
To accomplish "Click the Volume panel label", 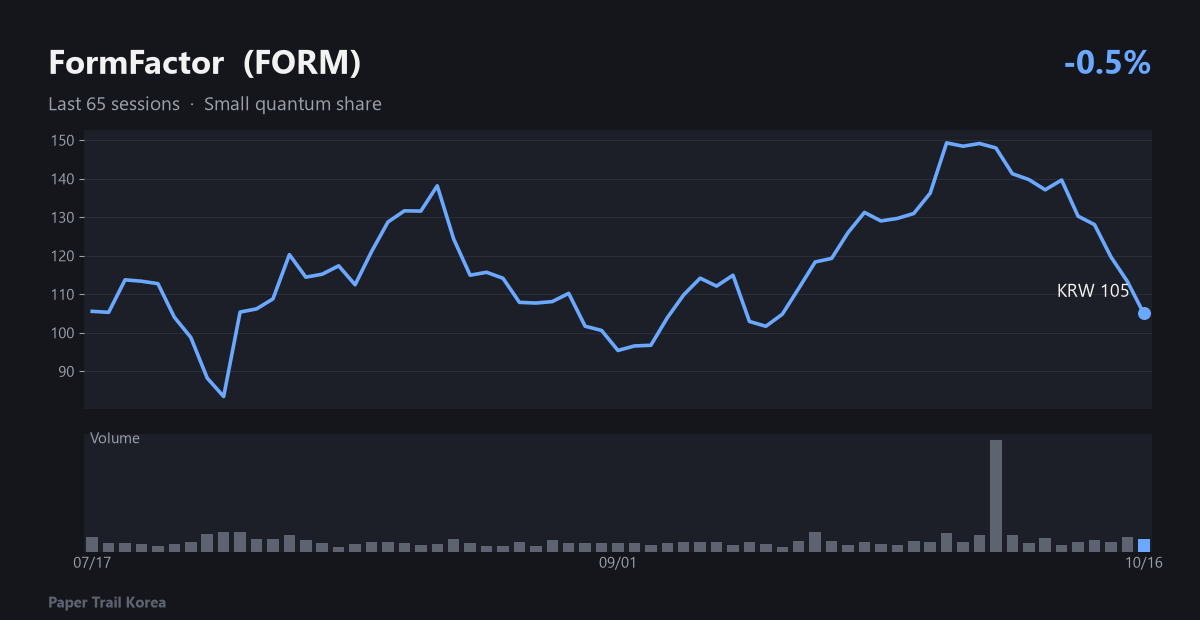I will click(x=115, y=438).
